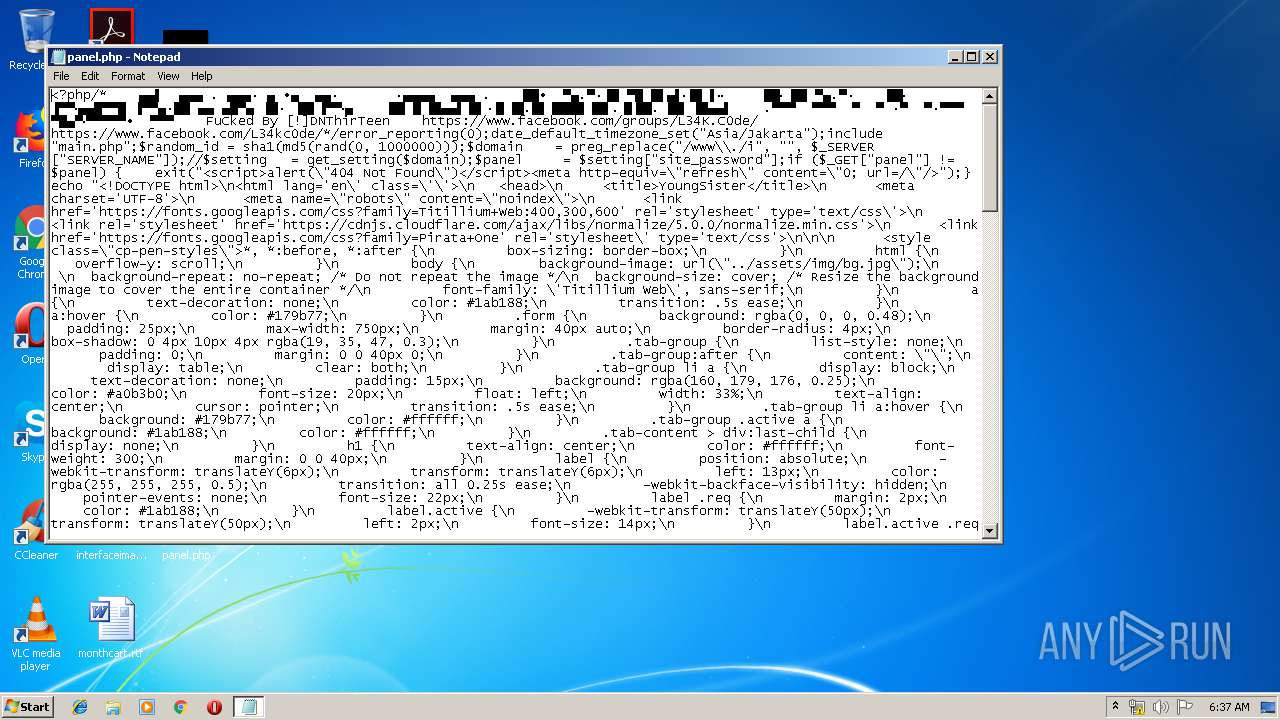This screenshot has height=720, width=1280.
Task: Open Opera from the taskbar
Action: click(x=214, y=707)
